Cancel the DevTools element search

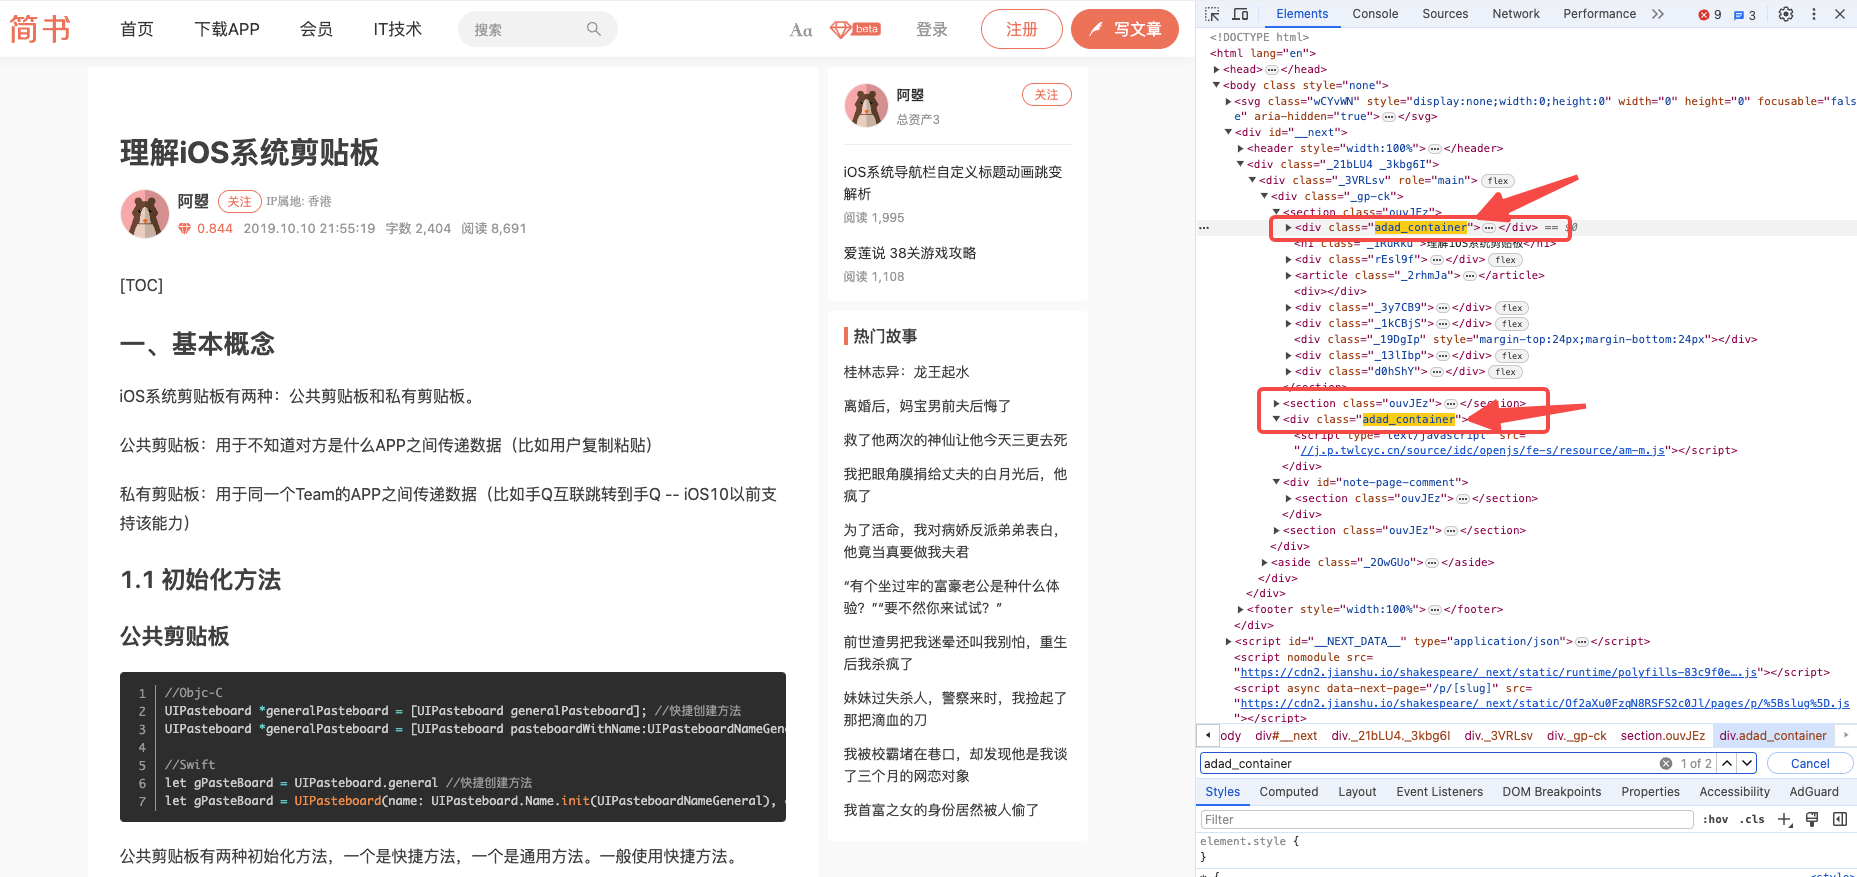pyautogui.click(x=1810, y=763)
